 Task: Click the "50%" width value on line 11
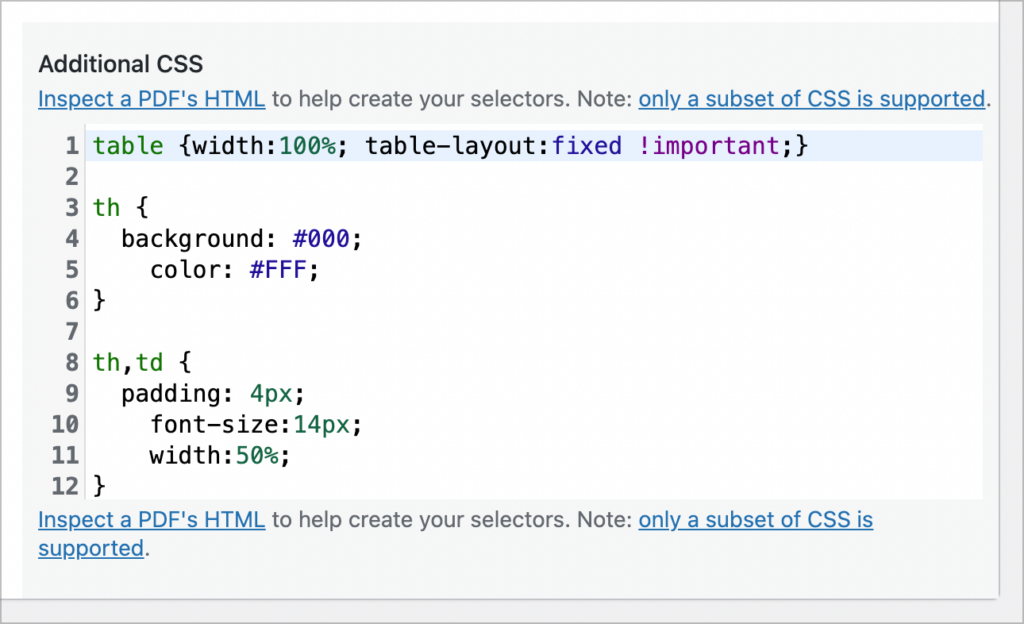click(263, 456)
